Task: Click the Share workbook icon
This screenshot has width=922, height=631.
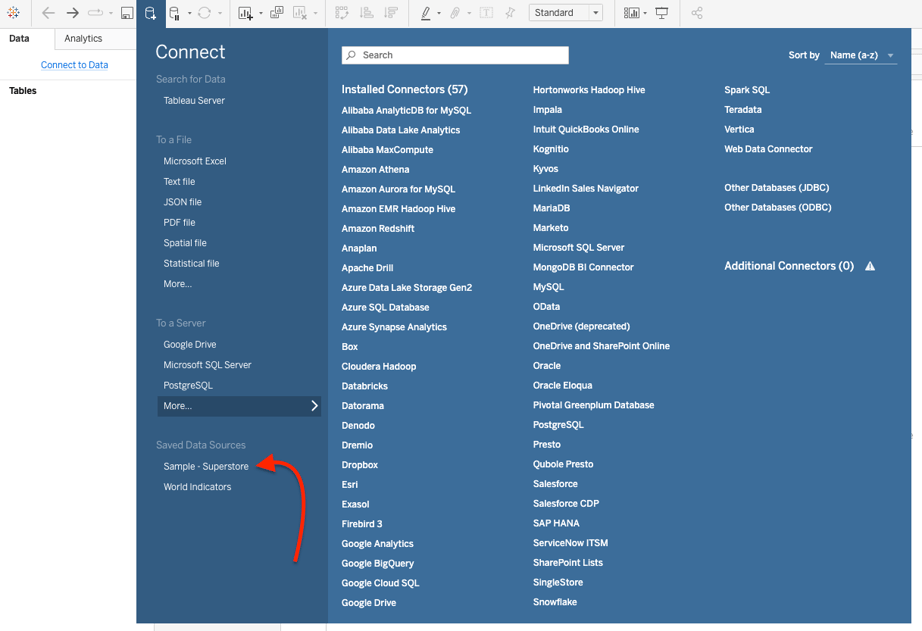Action: tap(697, 13)
